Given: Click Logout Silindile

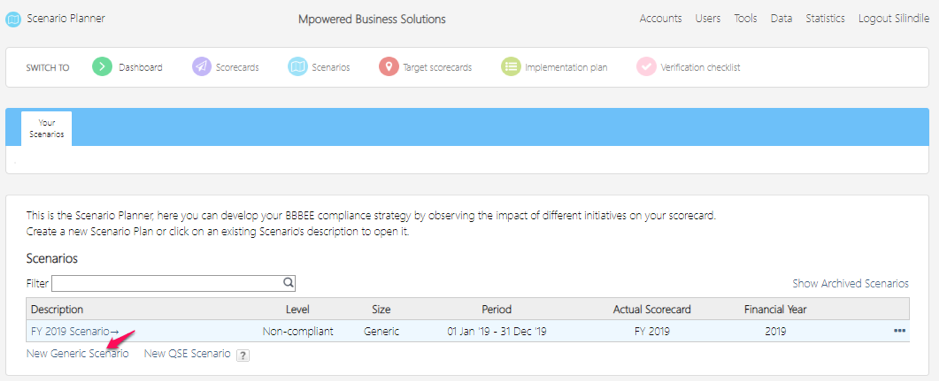Looking at the screenshot, I should click(894, 19).
